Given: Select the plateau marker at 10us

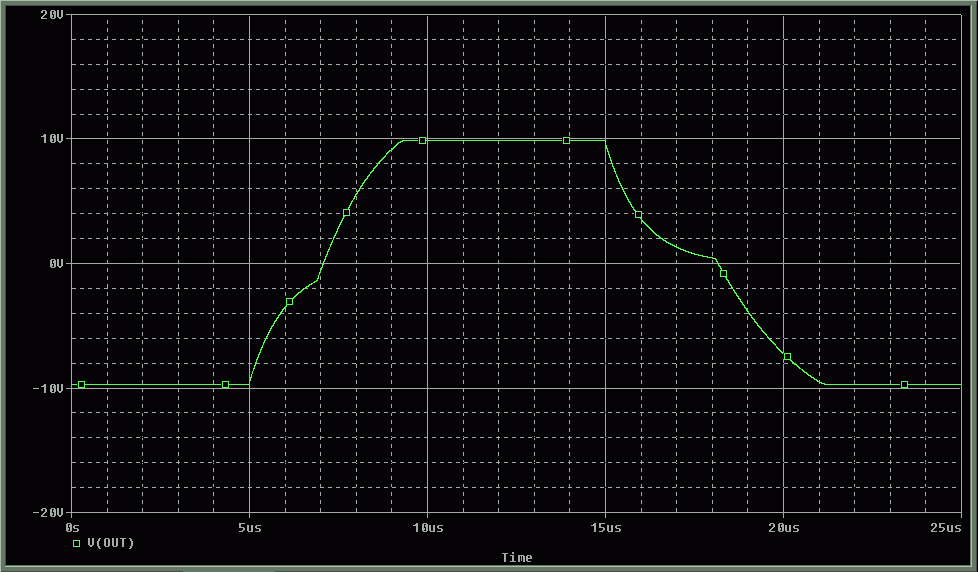Looking at the screenshot, I should pos(422,141).
